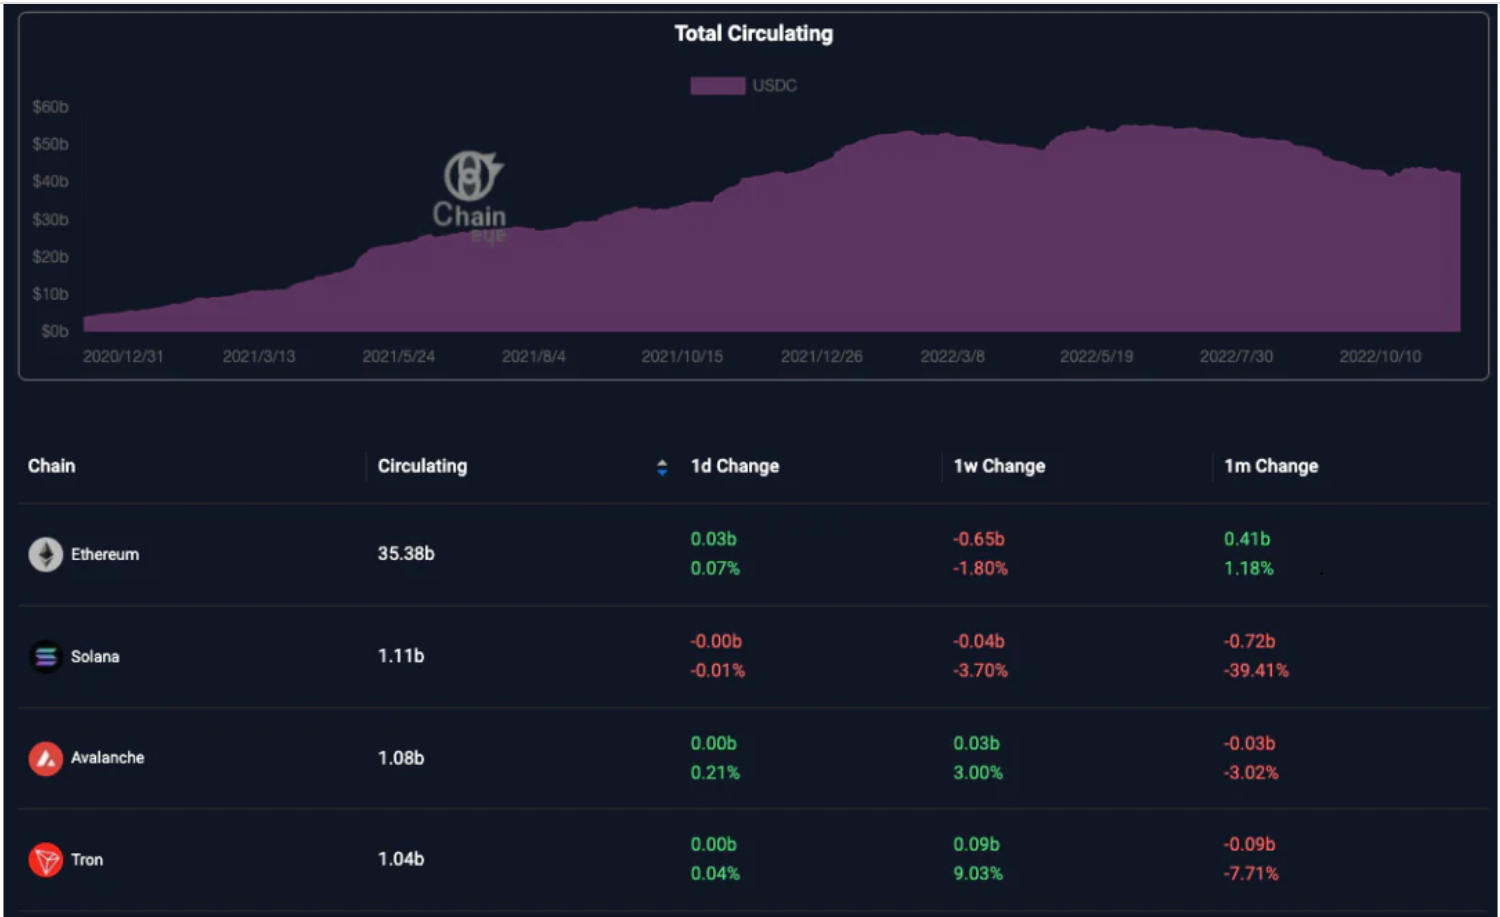Click the Total Circulating chart title
1500x917 pixels.
click(x=753, y=34)
